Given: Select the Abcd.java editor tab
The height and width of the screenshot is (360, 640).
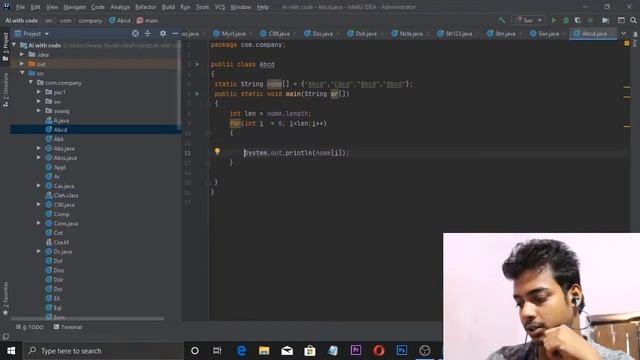Looking at the screenshot, I should (x=593, y=34).
